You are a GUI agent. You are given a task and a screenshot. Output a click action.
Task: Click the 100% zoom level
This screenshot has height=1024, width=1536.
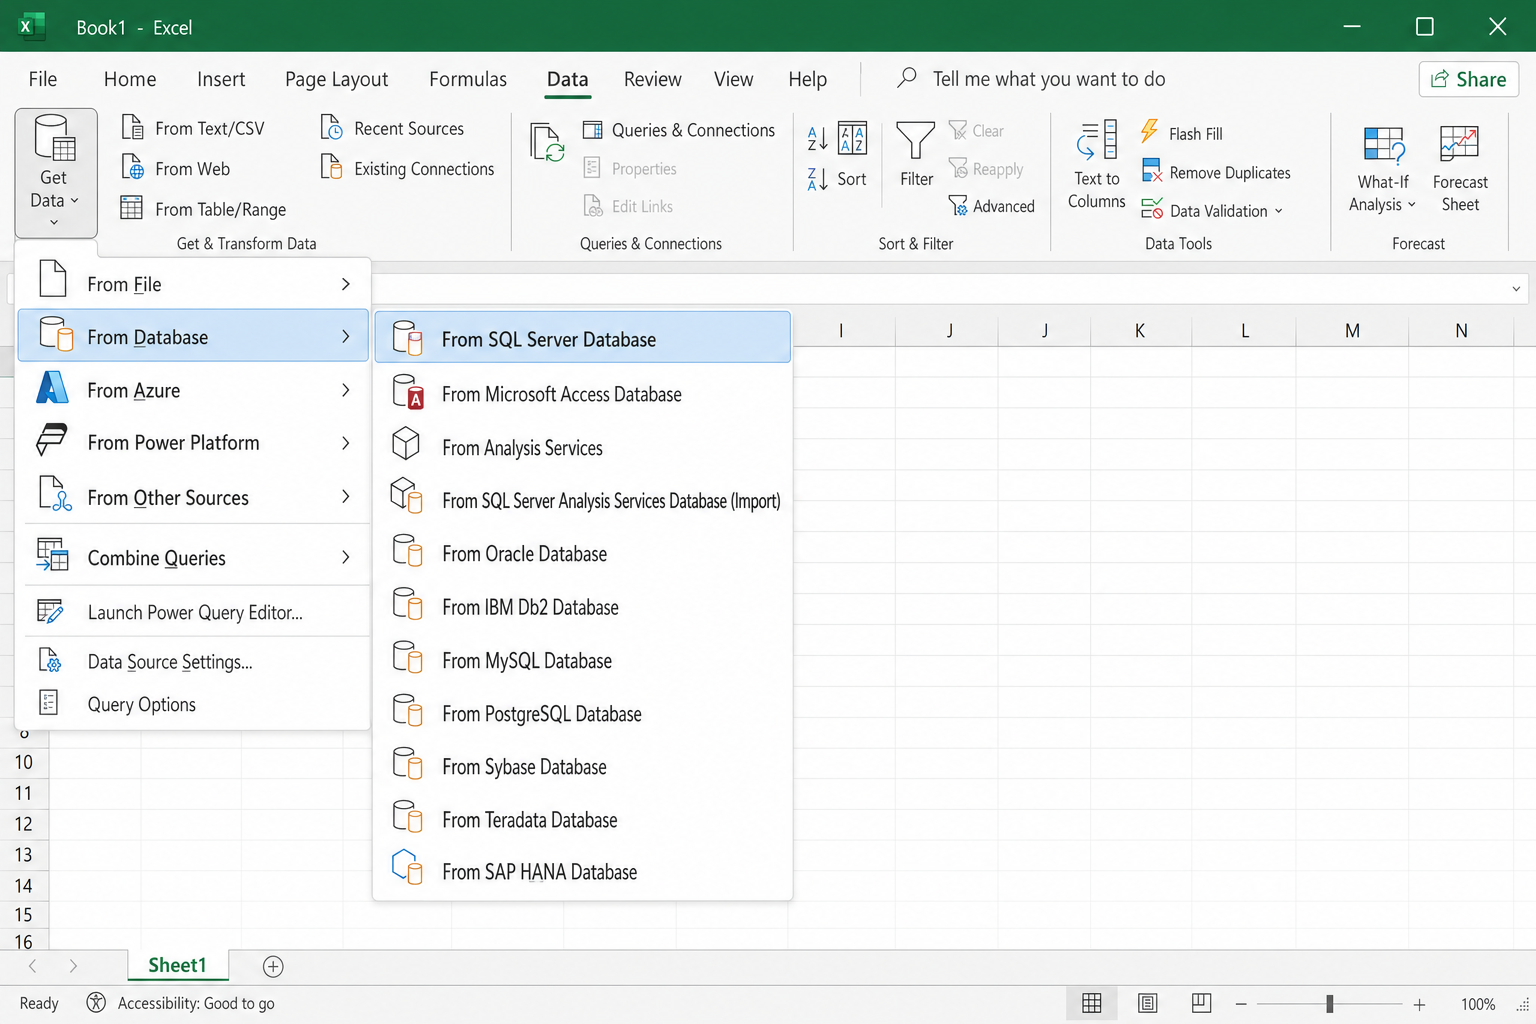[x=1478, y=1004]
